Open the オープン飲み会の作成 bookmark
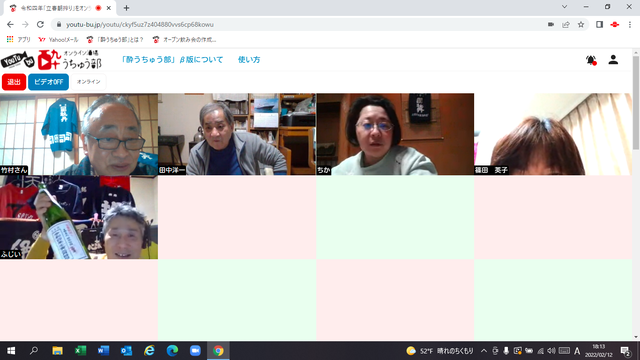Image resolution: width=640 pixels, height=360 pixels. tap(184, 40)
